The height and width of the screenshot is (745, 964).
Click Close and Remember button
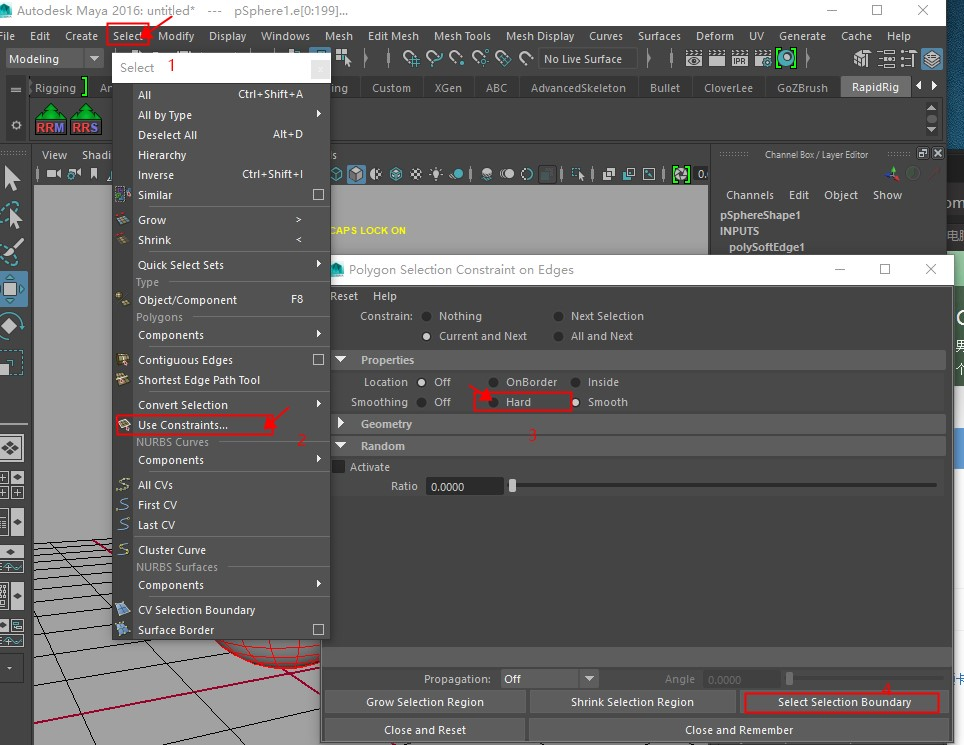pyautogui.click(x=739, y=730)
